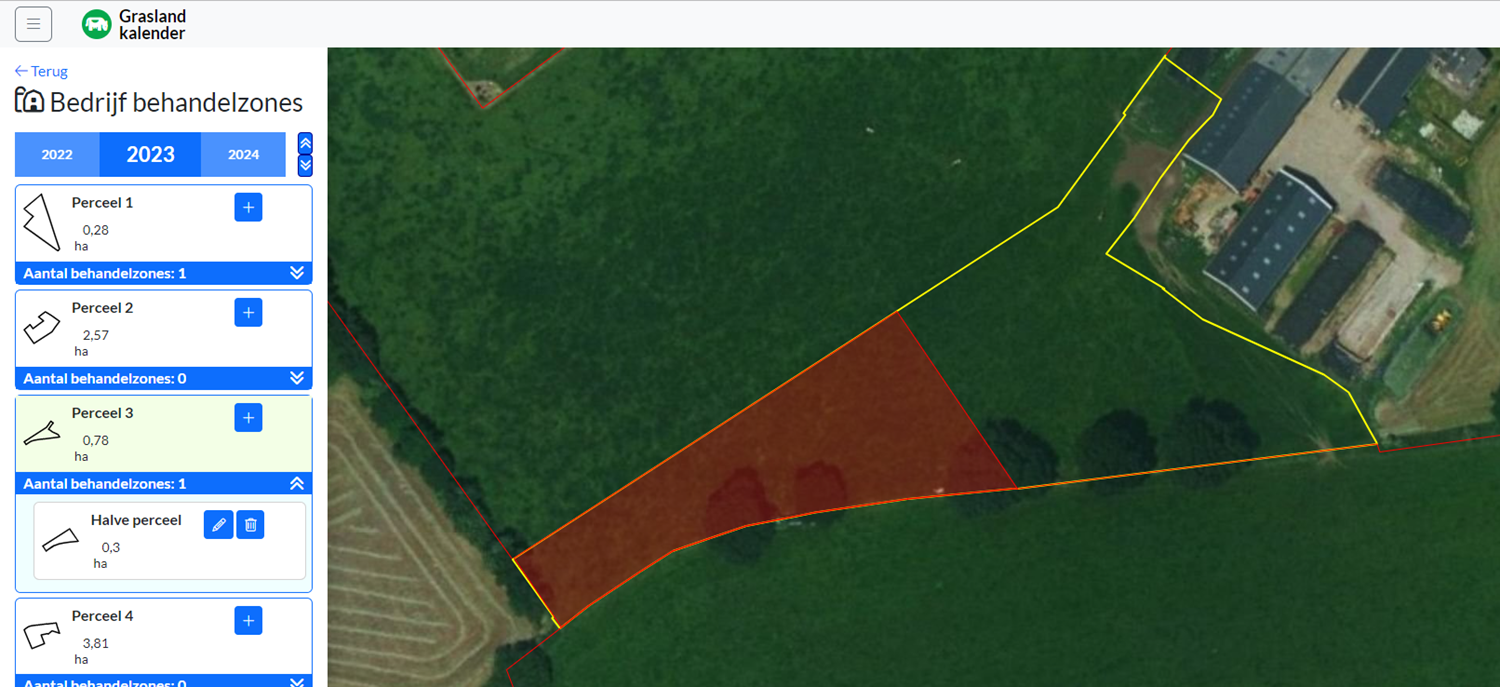Switch to year 2022
This screenshot has height=687, width=1500.
coord(57,154)
